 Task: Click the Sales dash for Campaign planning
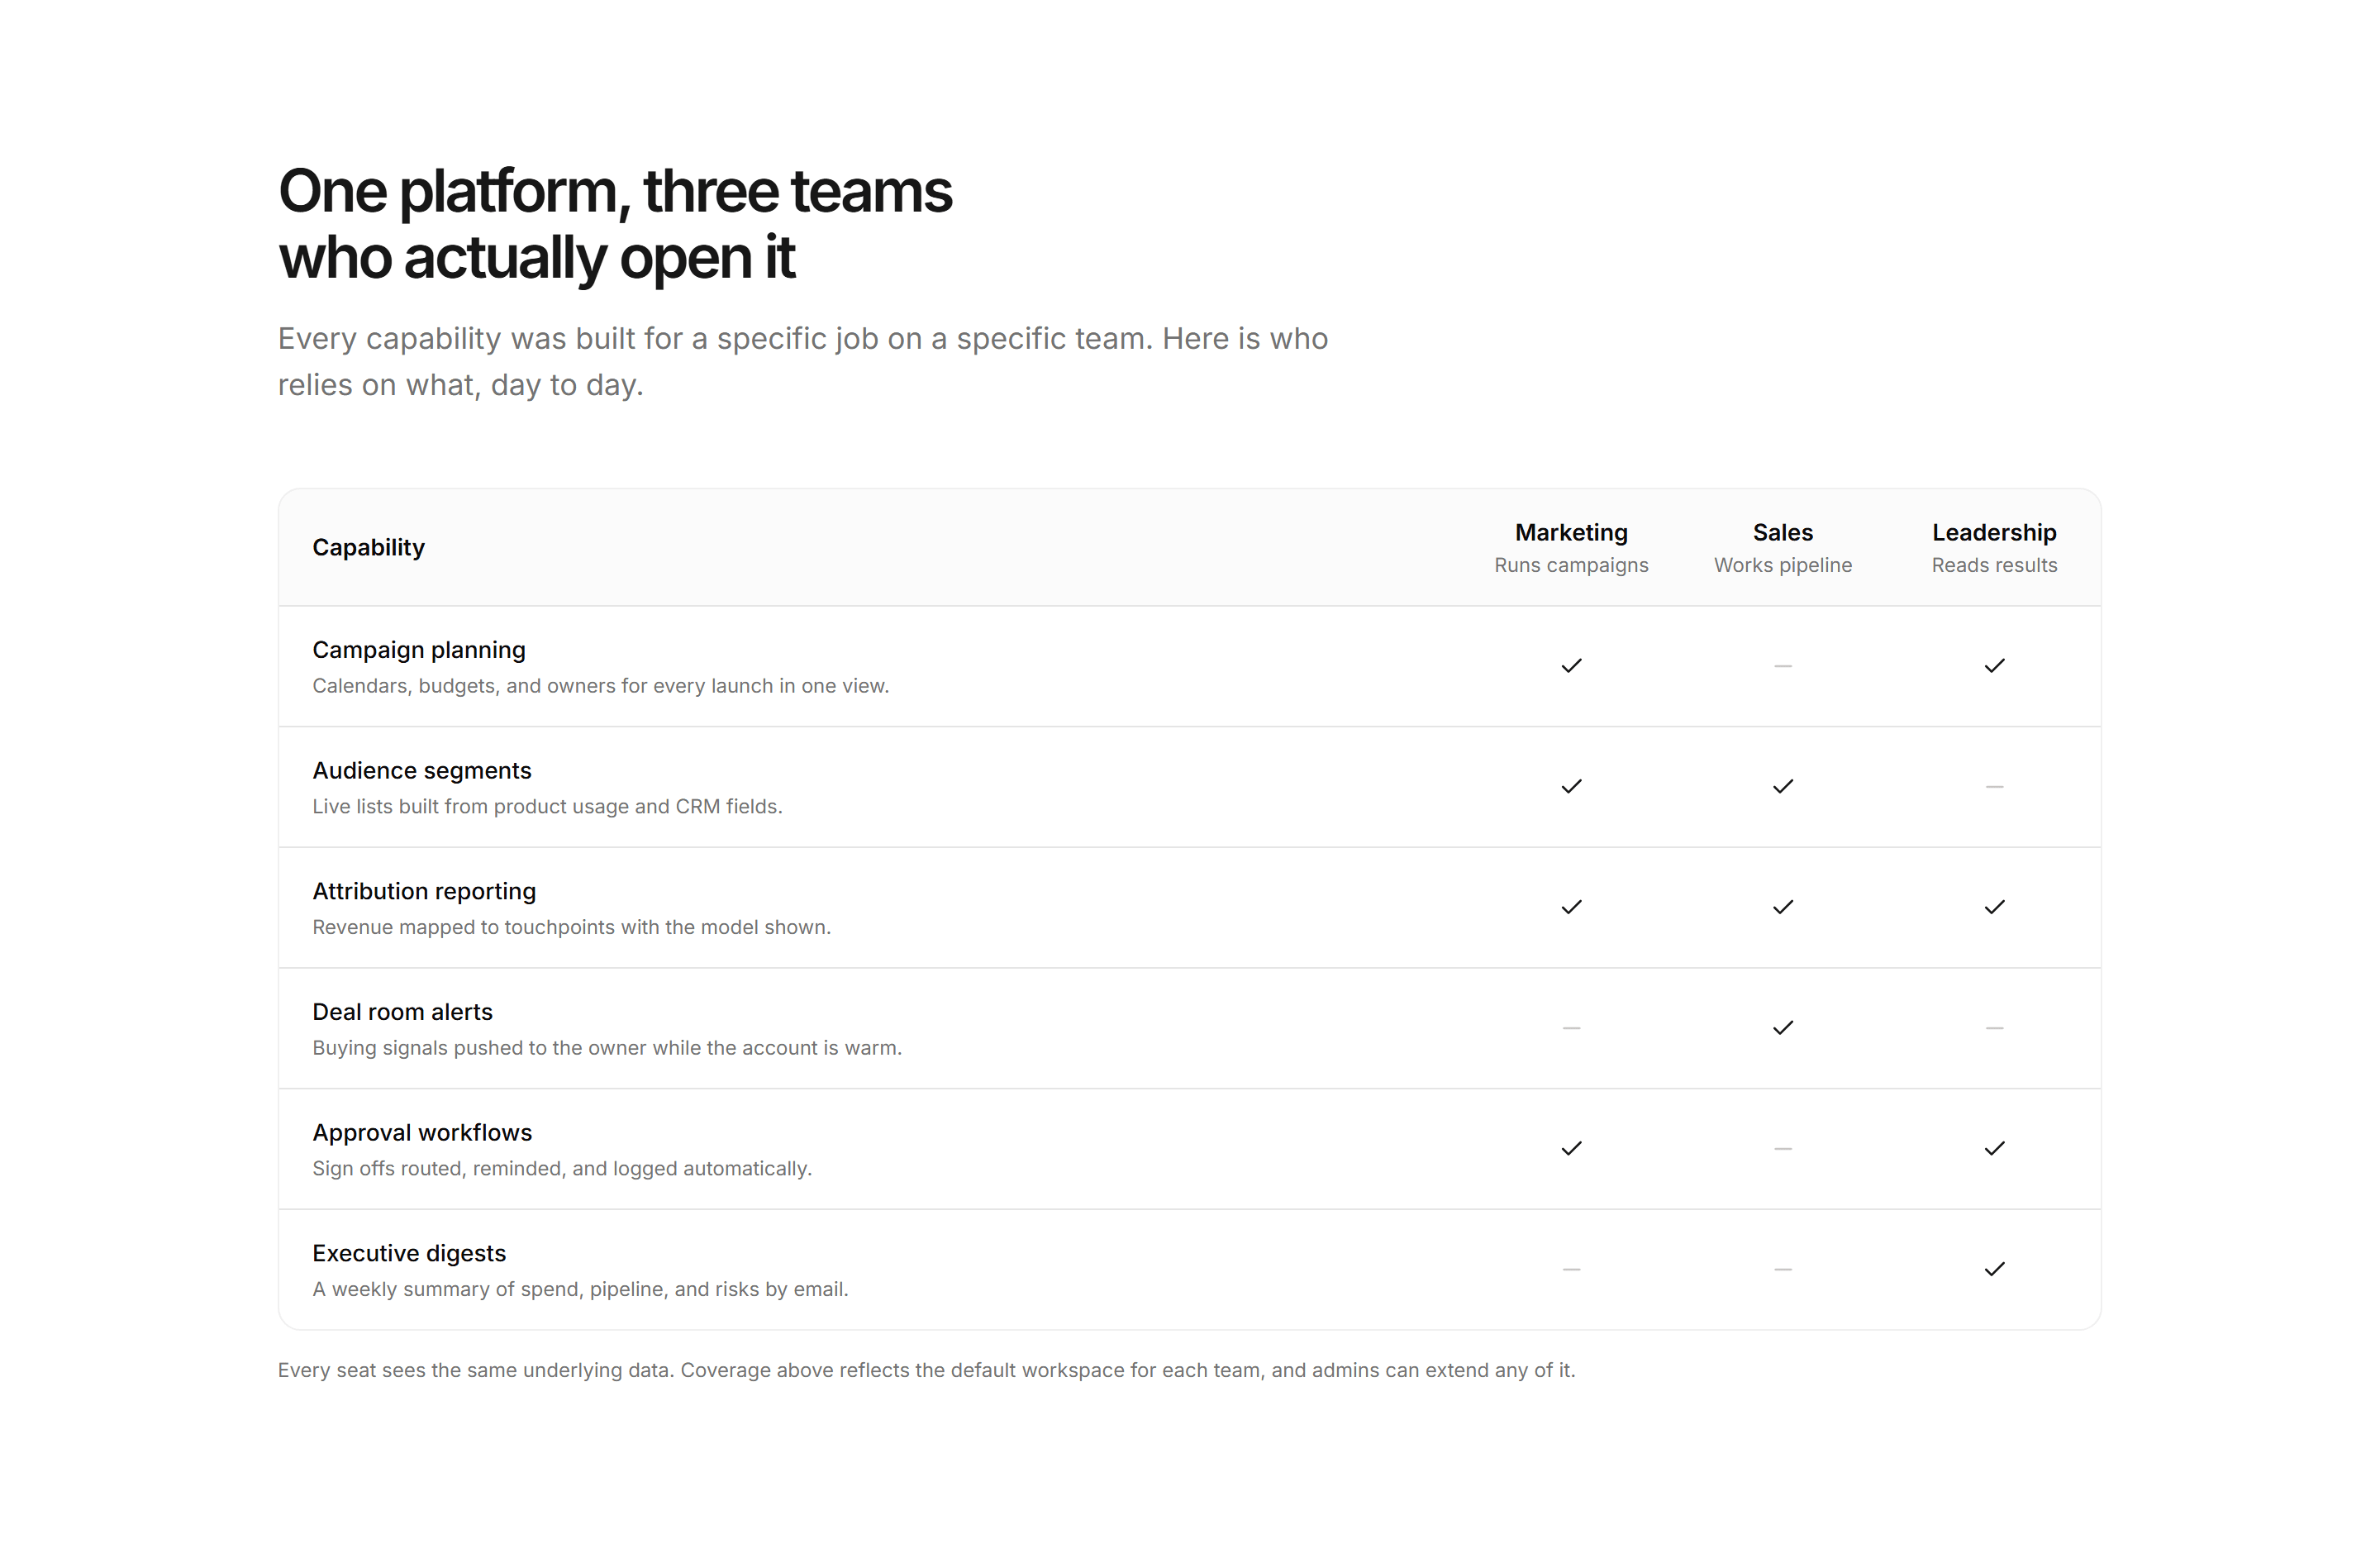coord(1782,666)
